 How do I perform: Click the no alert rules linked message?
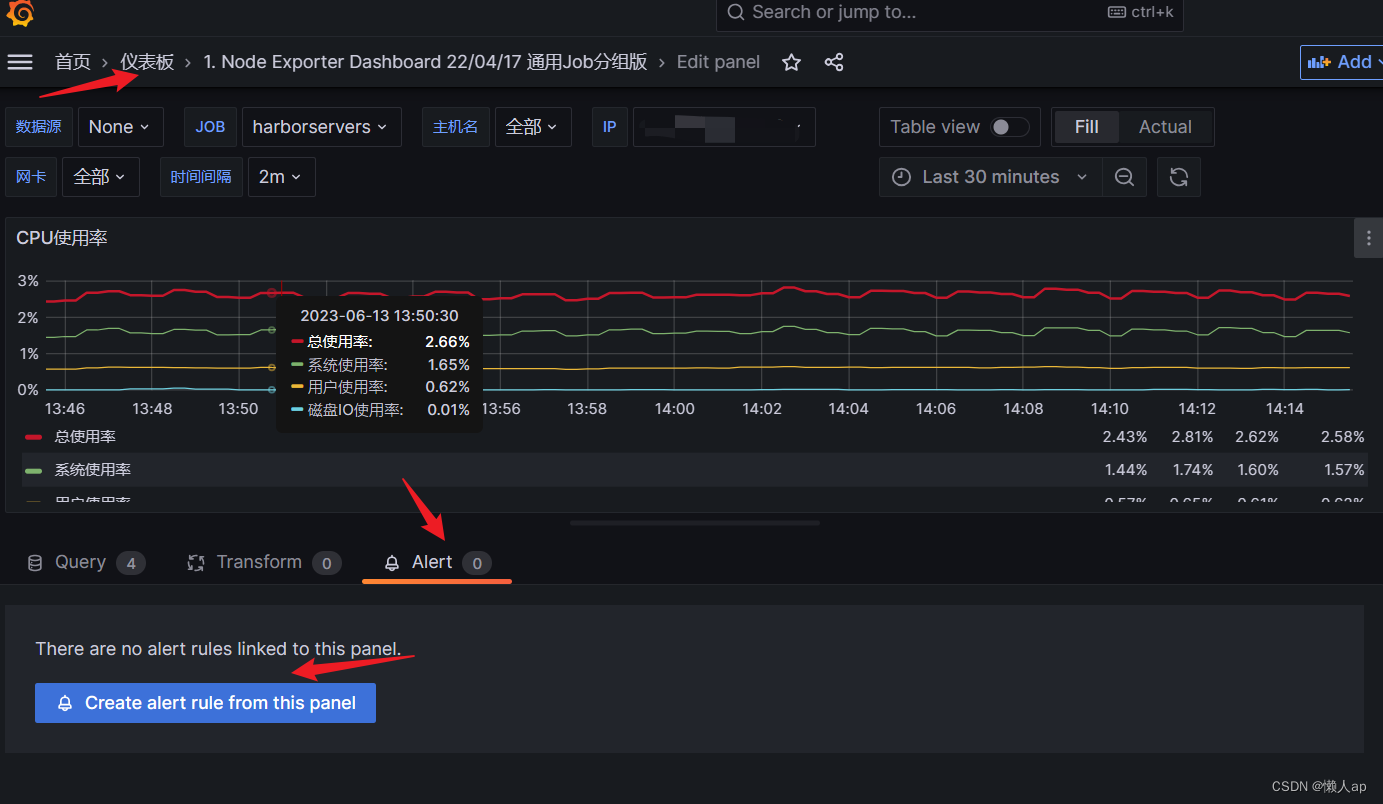point(218,649)
